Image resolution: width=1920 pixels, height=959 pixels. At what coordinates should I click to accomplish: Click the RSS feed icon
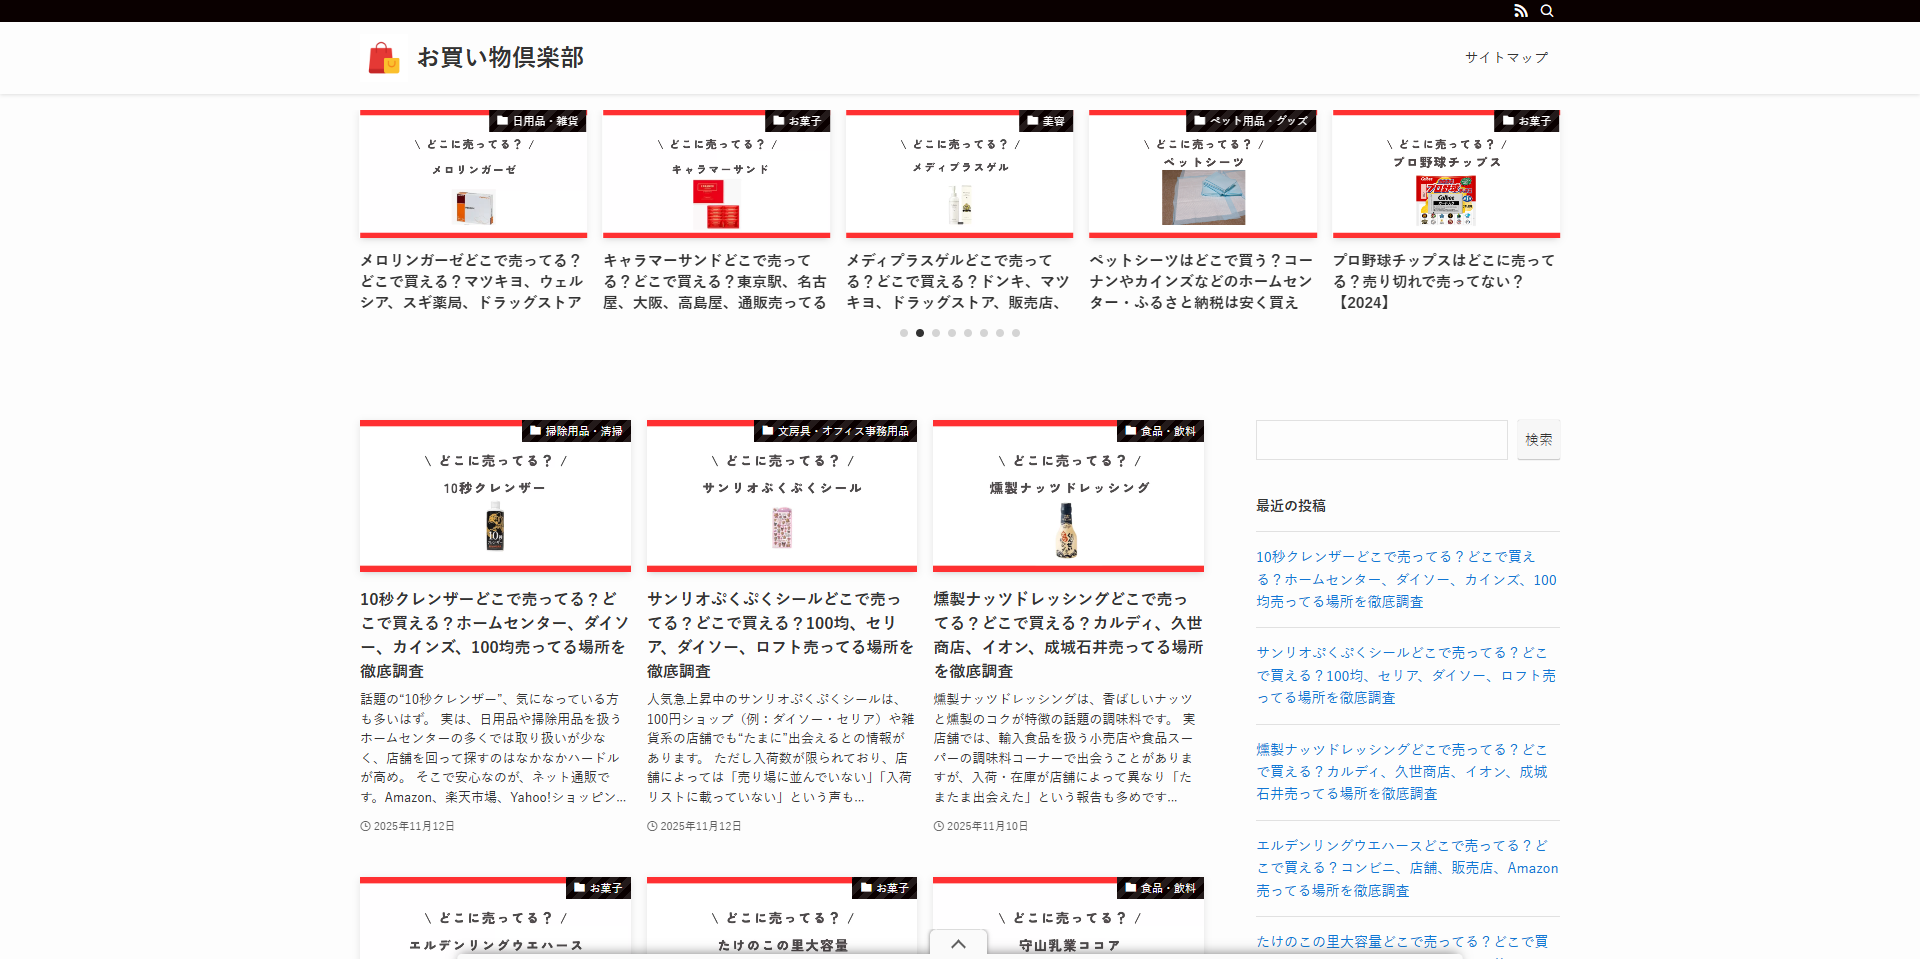pos(1520,11)
